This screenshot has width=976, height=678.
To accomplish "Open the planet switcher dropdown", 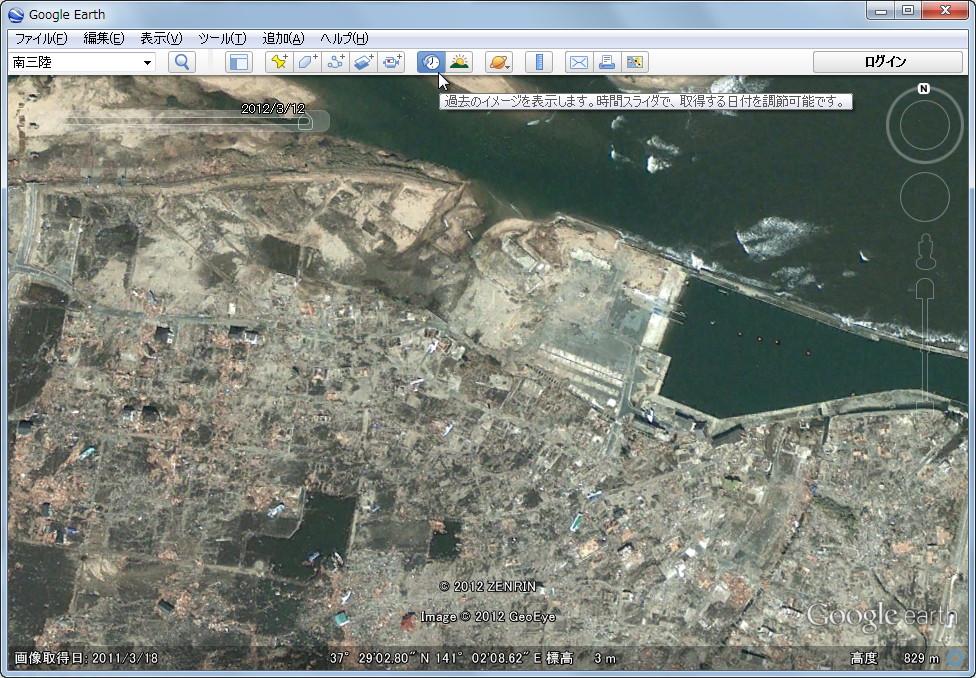I will (x=499, y=62).
